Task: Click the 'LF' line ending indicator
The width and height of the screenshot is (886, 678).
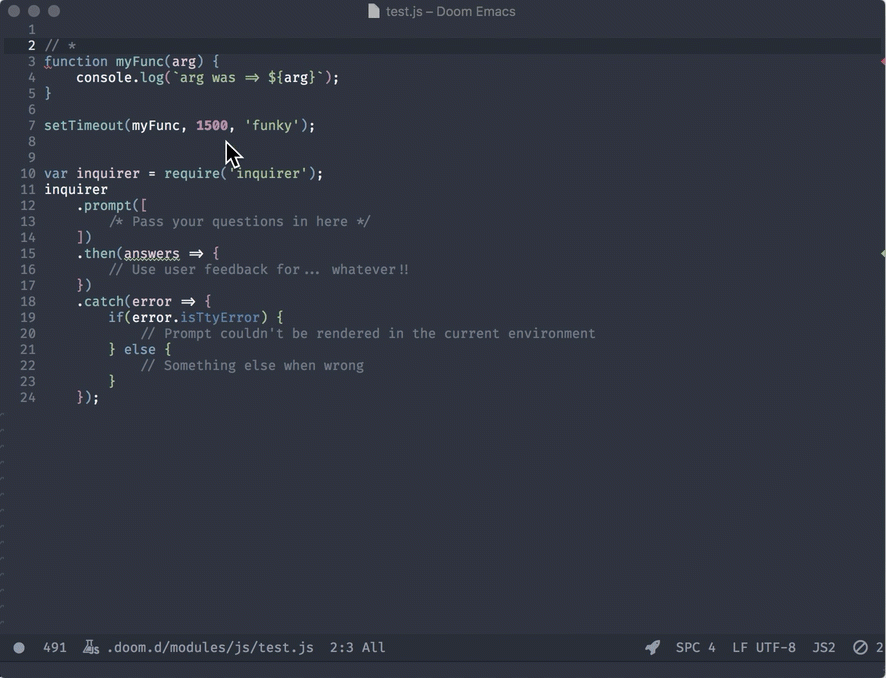Action: (740, 647)
